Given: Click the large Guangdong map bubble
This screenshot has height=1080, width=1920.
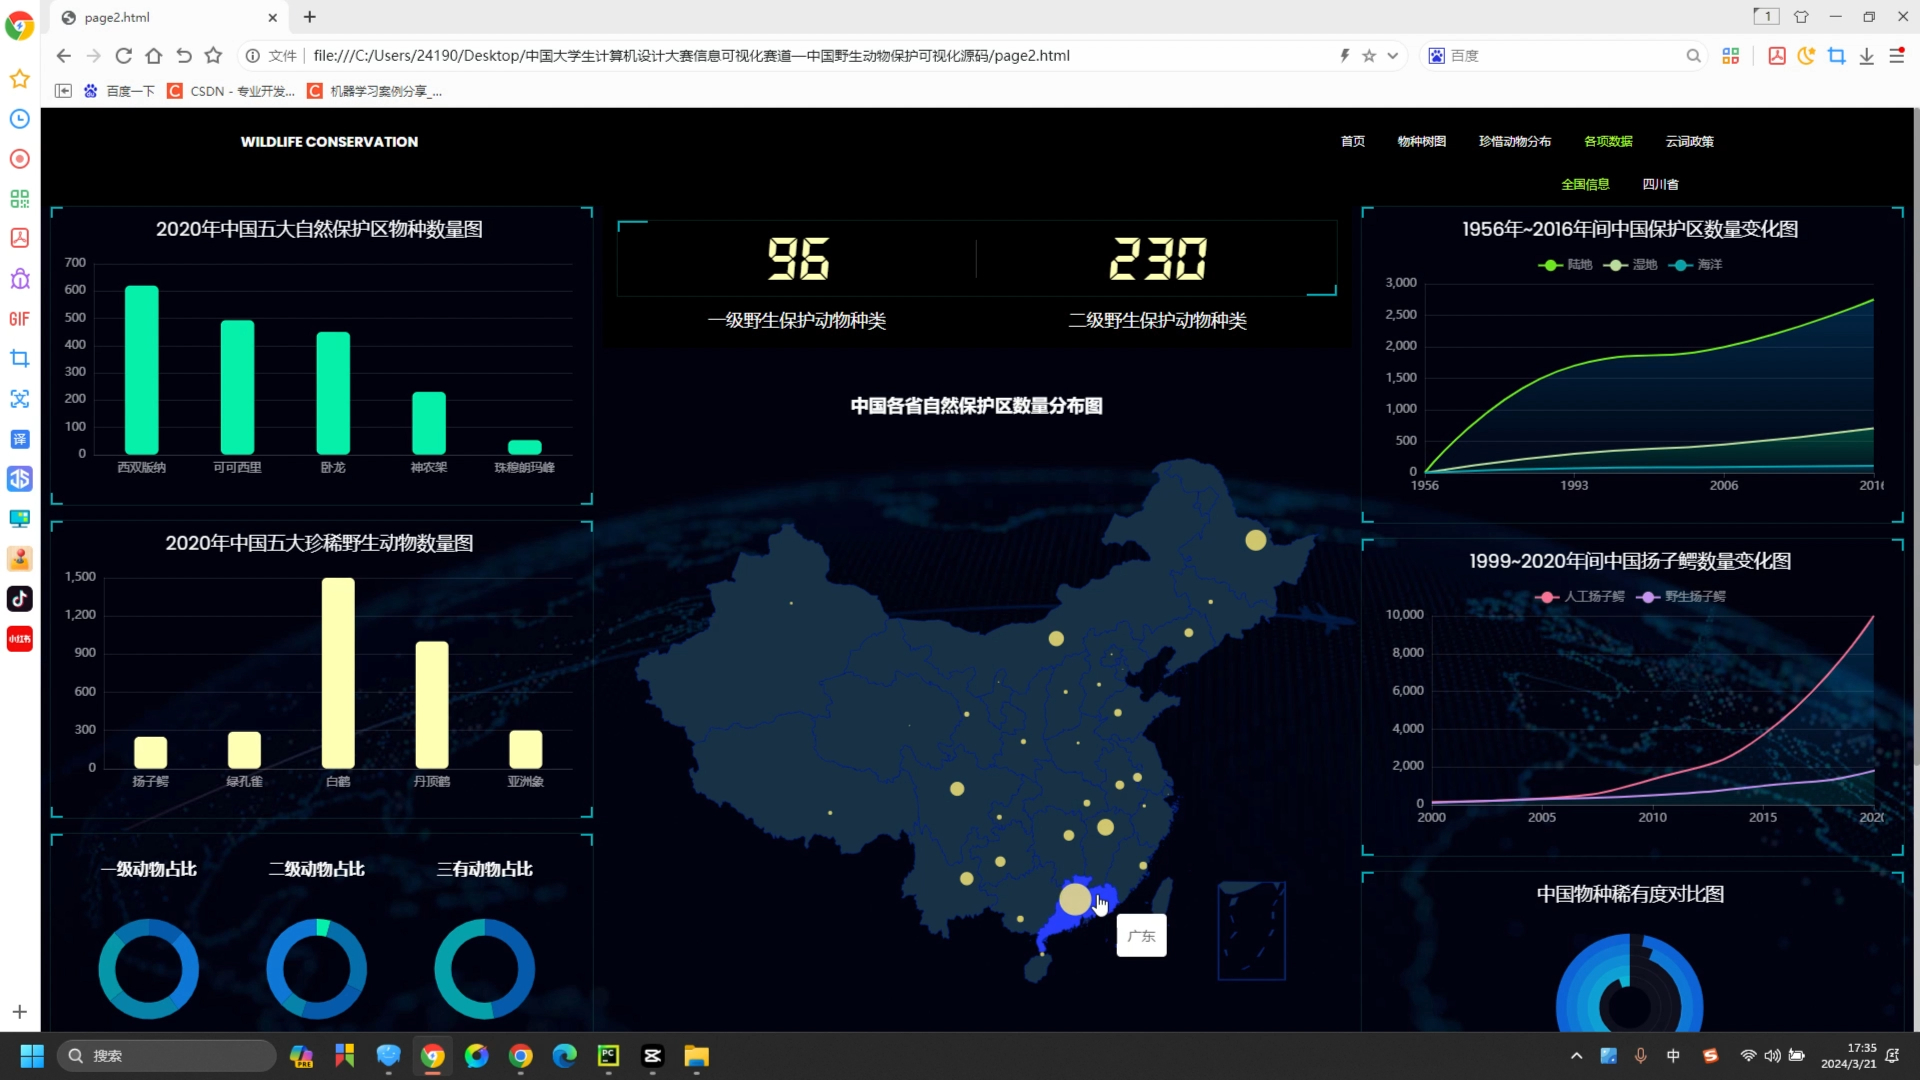Looking at the screenshot, I should [1075, 899].
